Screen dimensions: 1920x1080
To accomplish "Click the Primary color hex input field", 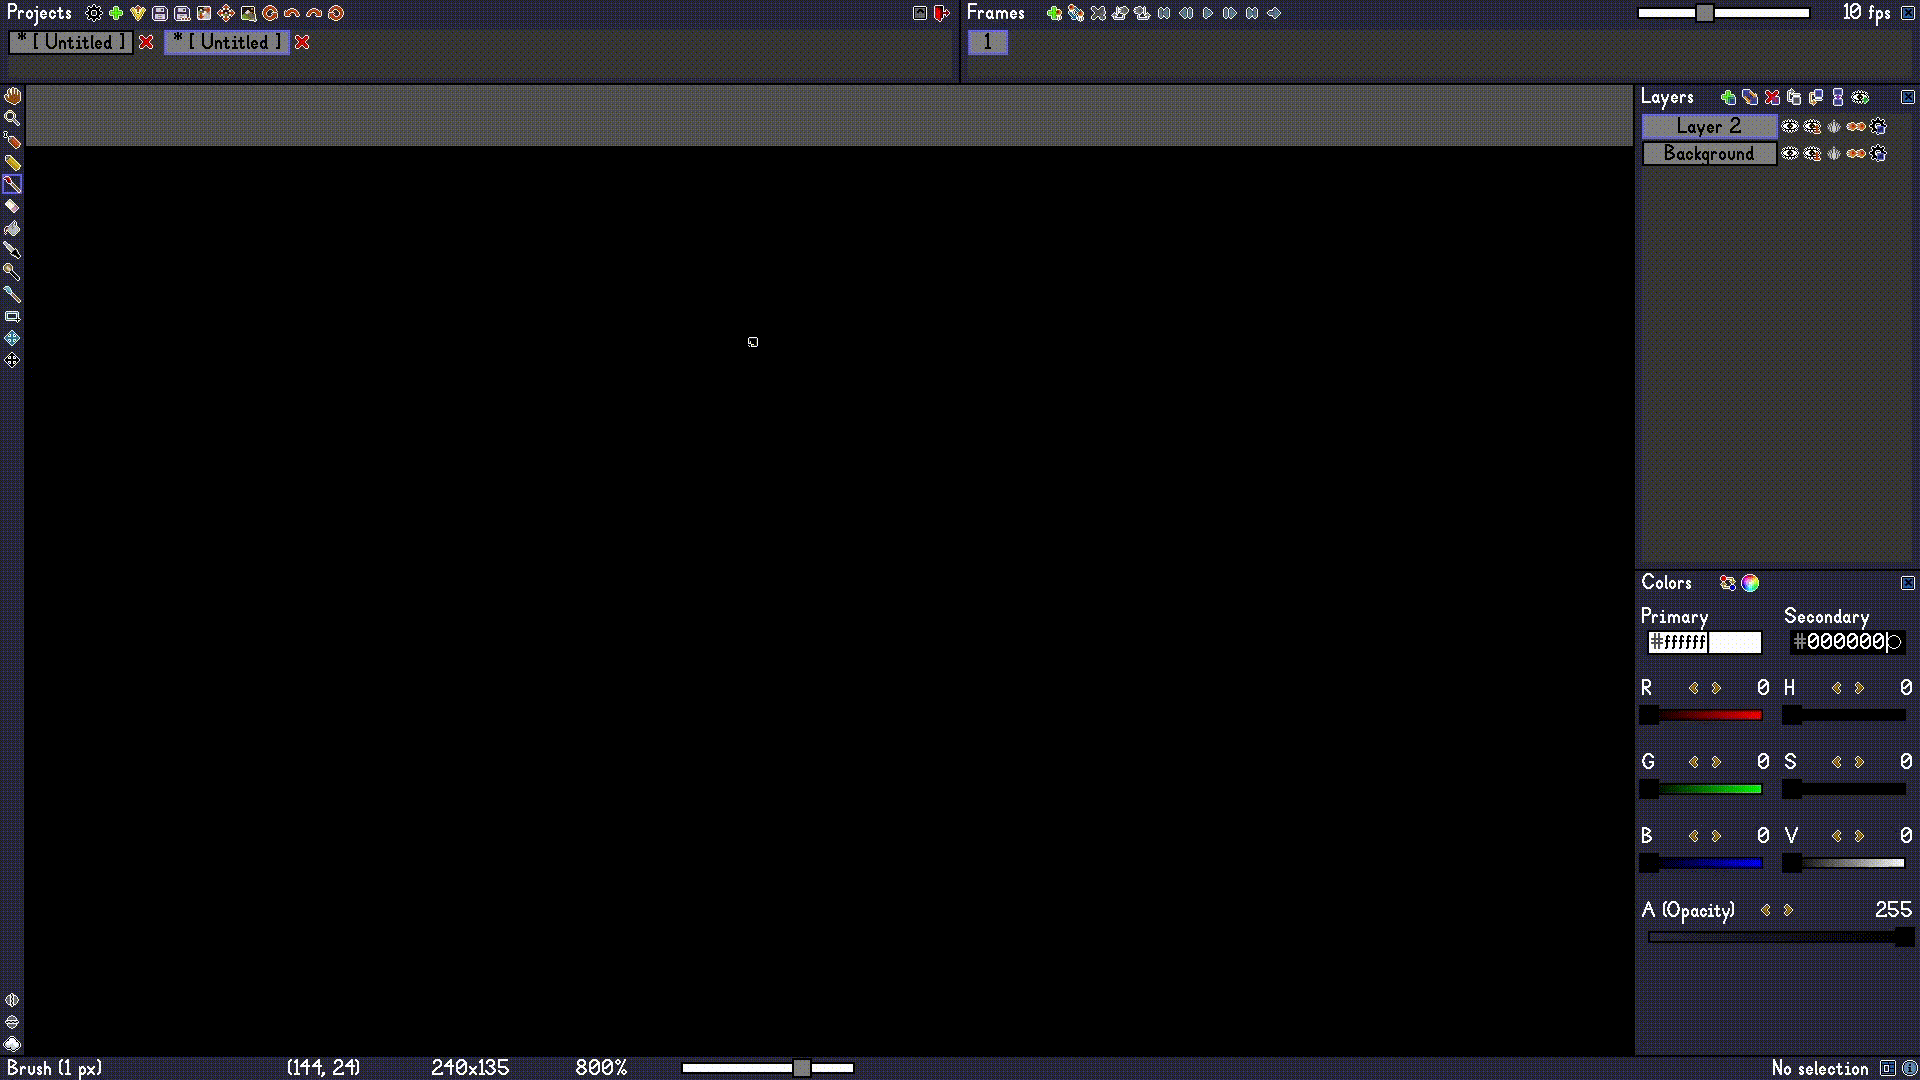I will [x=1678, y=642].
